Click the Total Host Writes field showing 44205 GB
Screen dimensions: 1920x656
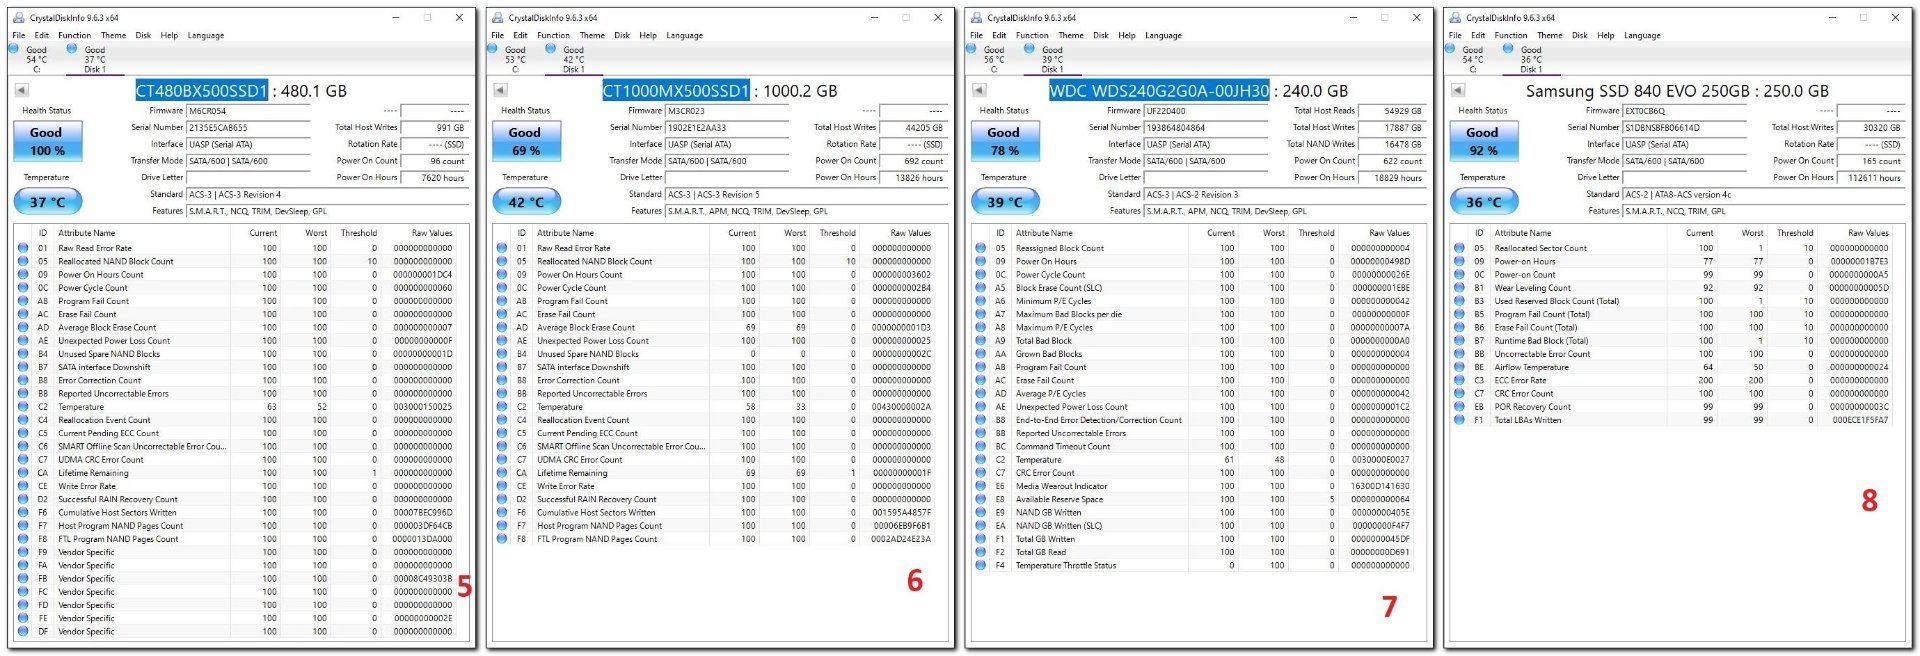(914, 128)
